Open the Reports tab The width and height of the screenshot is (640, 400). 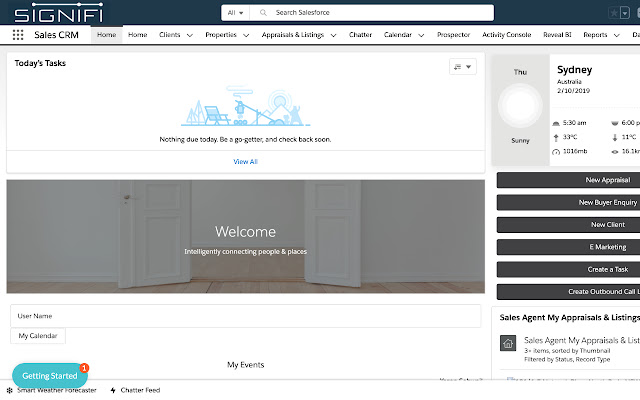(x=595, y=35)
